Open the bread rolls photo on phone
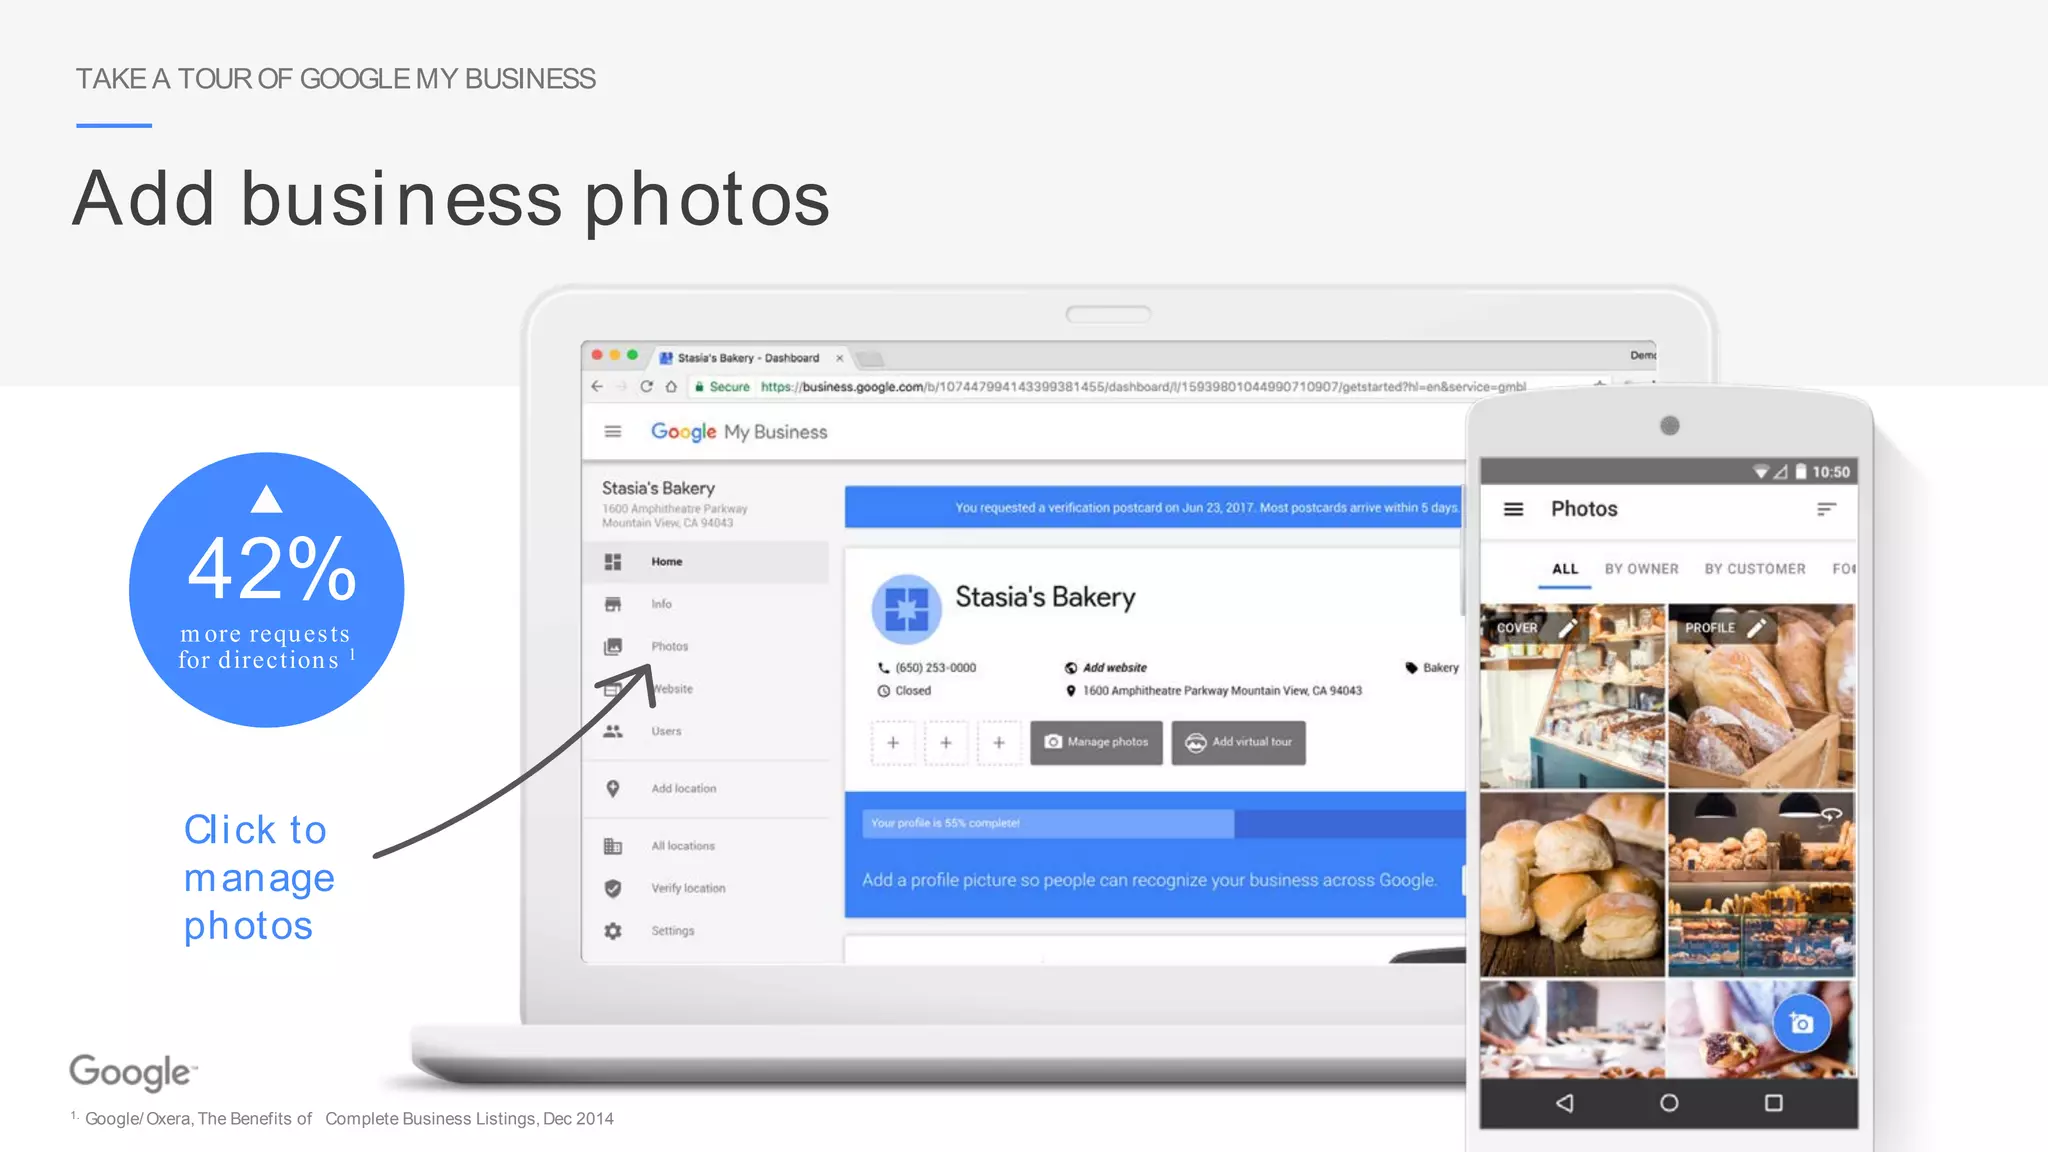Viewport: 2048px width, 1152px height. (1572, 884)
